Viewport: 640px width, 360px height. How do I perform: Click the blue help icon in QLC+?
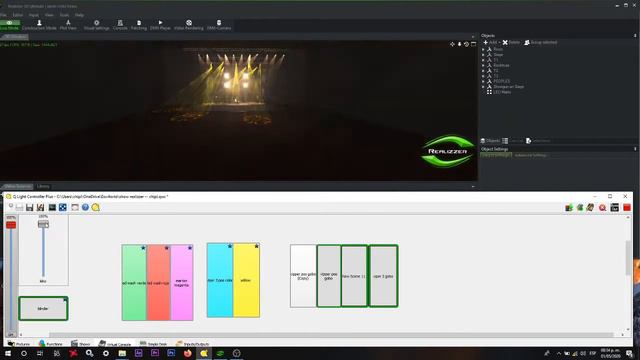pyautogui.click(x=85, y=207)
